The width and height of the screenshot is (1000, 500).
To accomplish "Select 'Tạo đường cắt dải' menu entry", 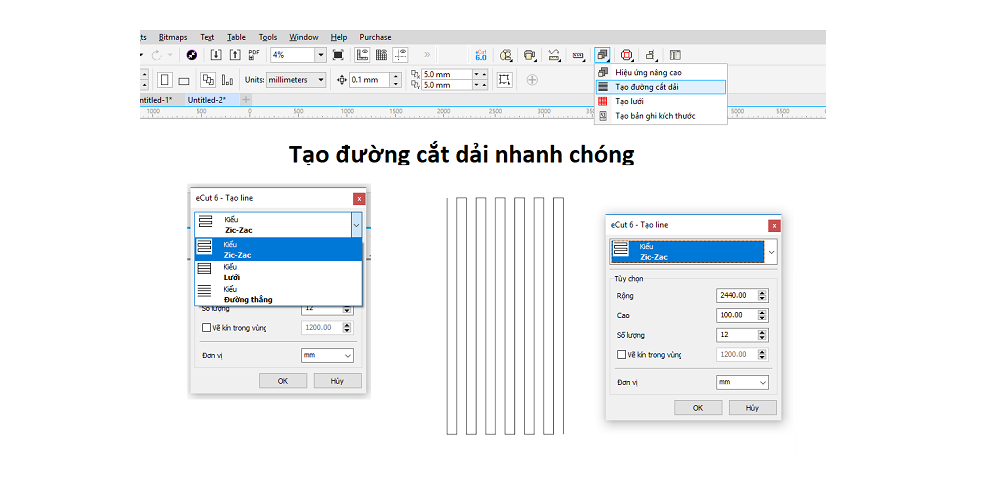I will coord(661,86).
